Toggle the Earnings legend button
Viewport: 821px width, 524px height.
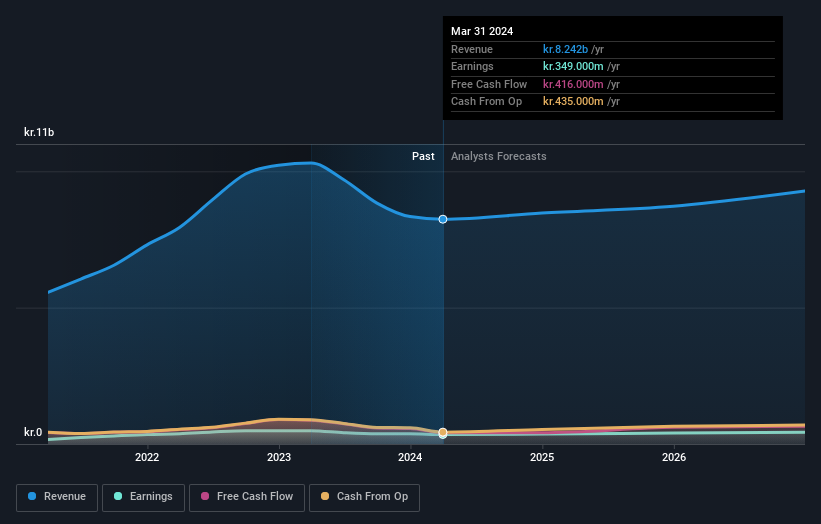pos(143,497)
